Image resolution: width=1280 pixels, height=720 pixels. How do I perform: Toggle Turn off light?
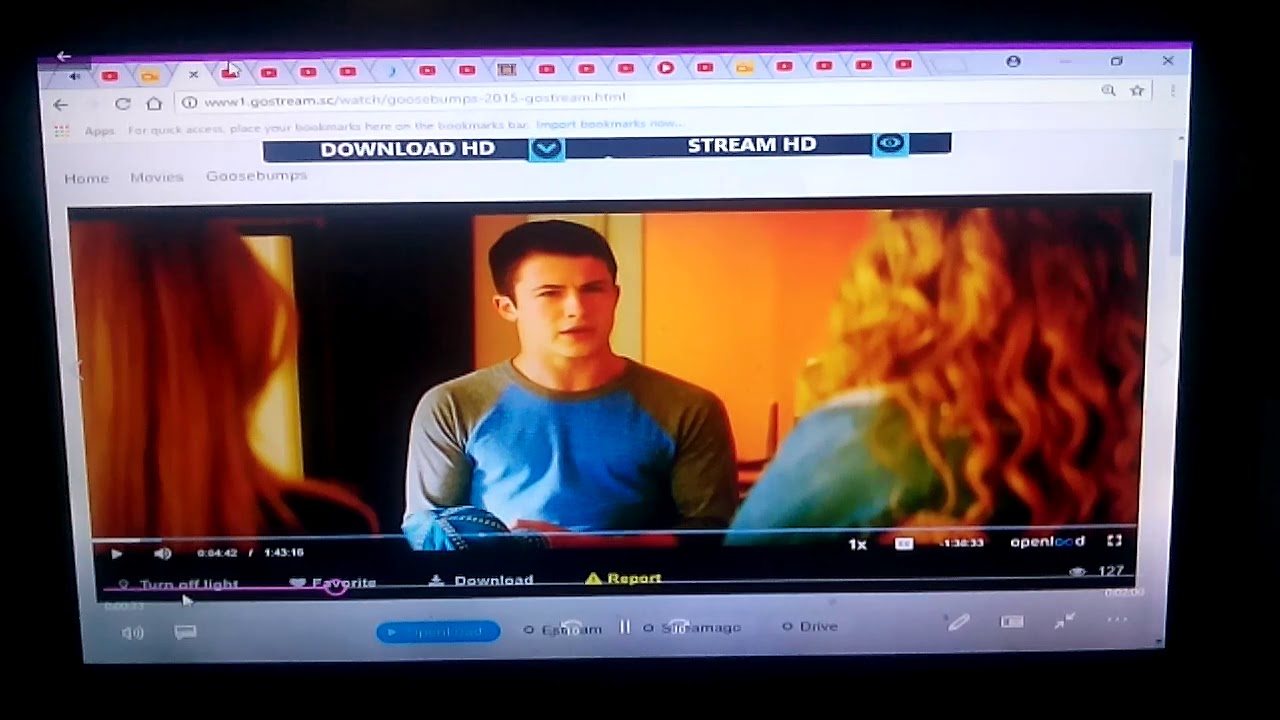pyautogui.click(x=179, y=584)
